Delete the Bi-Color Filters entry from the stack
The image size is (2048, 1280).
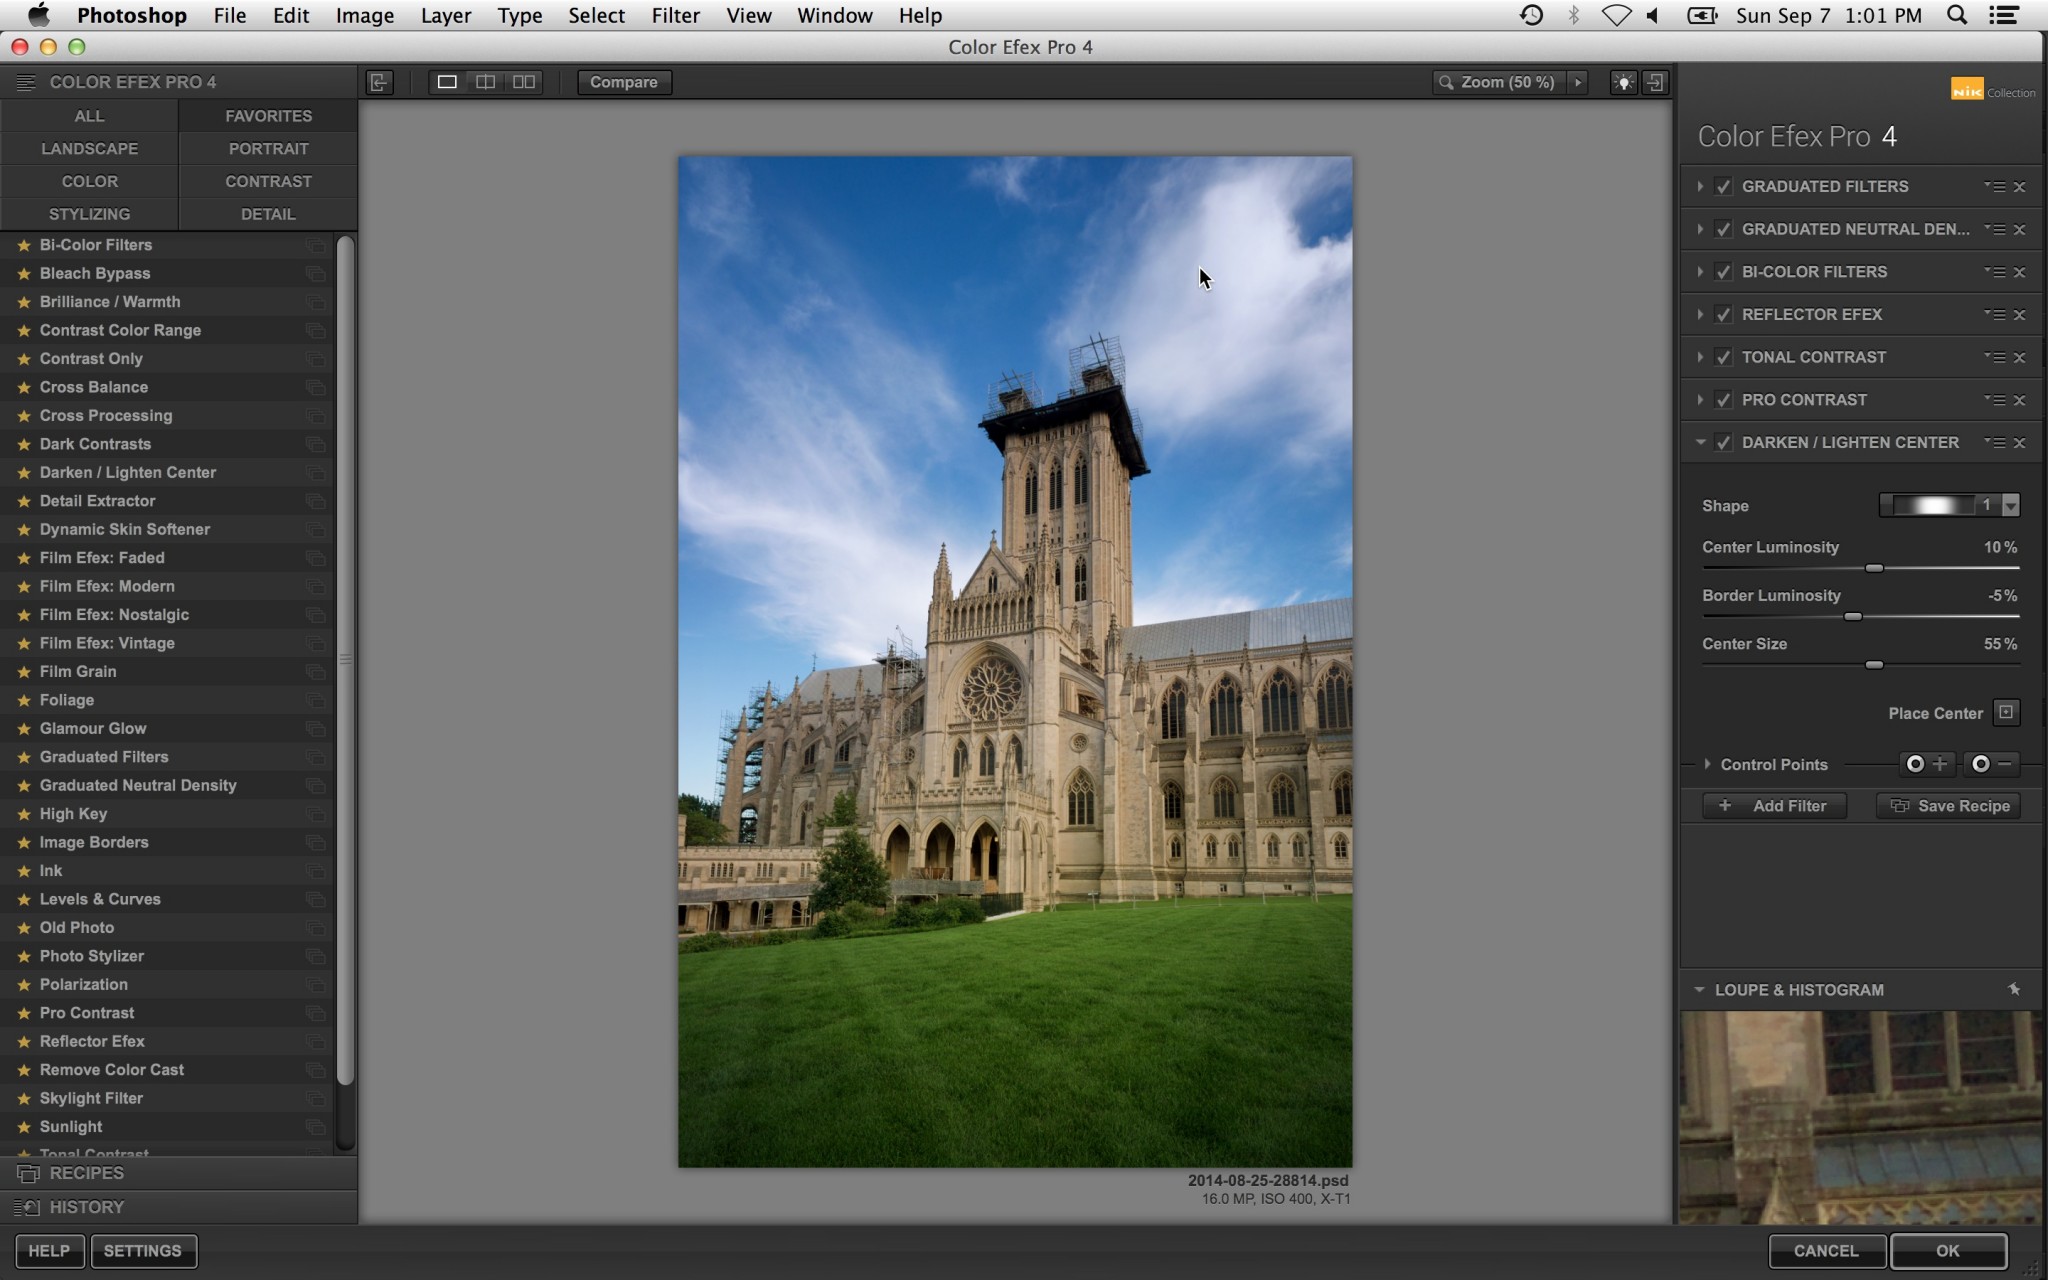(2019, 272)
